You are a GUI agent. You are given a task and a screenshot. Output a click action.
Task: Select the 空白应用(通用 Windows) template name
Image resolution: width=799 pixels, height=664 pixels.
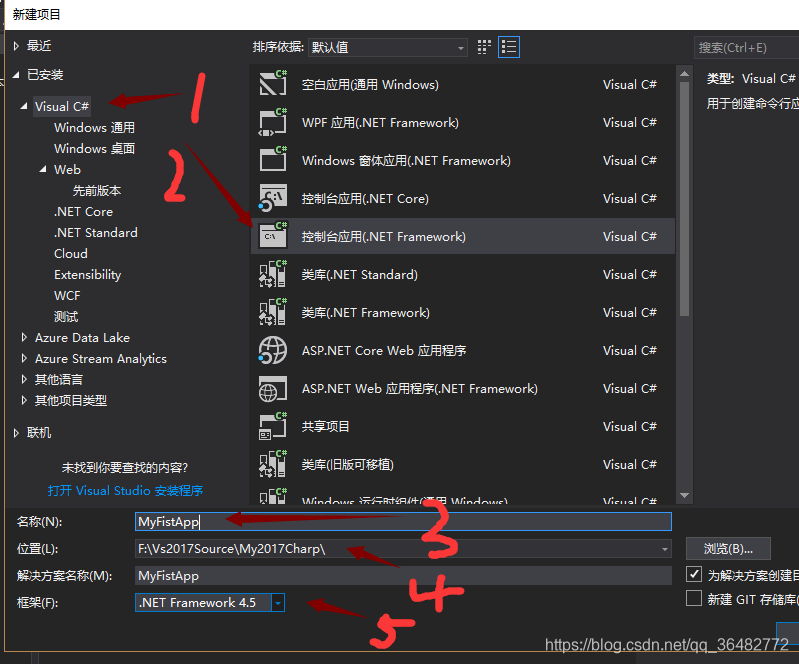tap(370, 85)
